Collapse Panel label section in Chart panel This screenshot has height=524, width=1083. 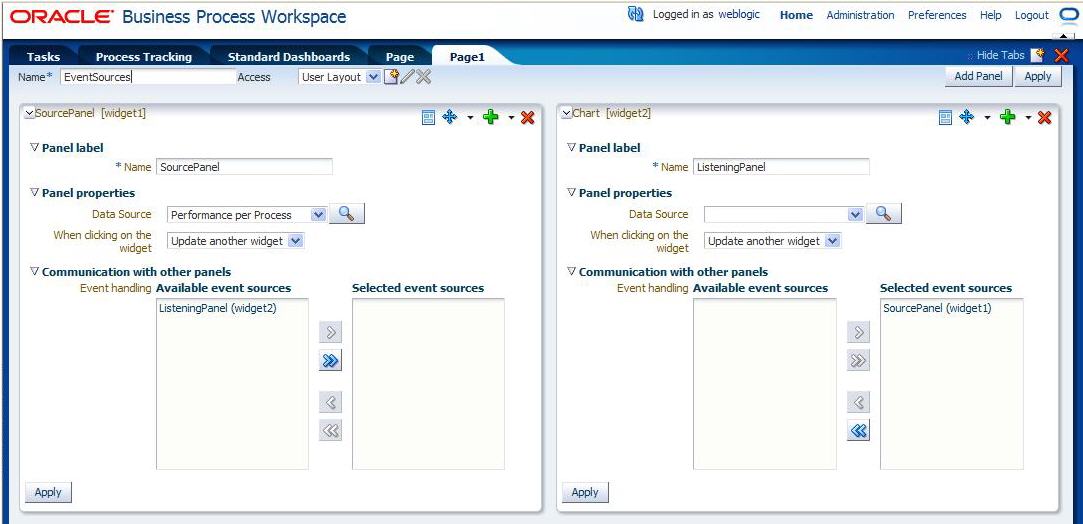(572, 147)
